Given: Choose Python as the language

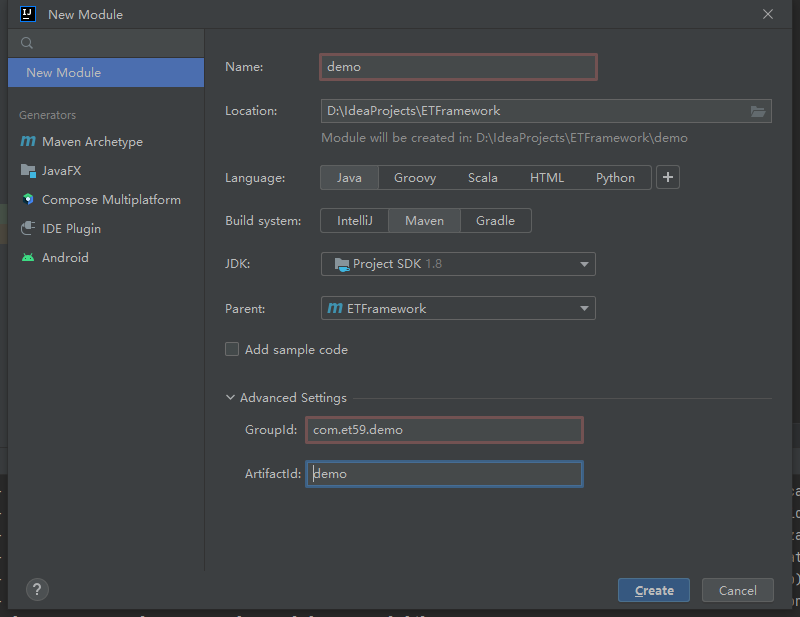Looking at the screenshot, I should (x=614, y=177).
